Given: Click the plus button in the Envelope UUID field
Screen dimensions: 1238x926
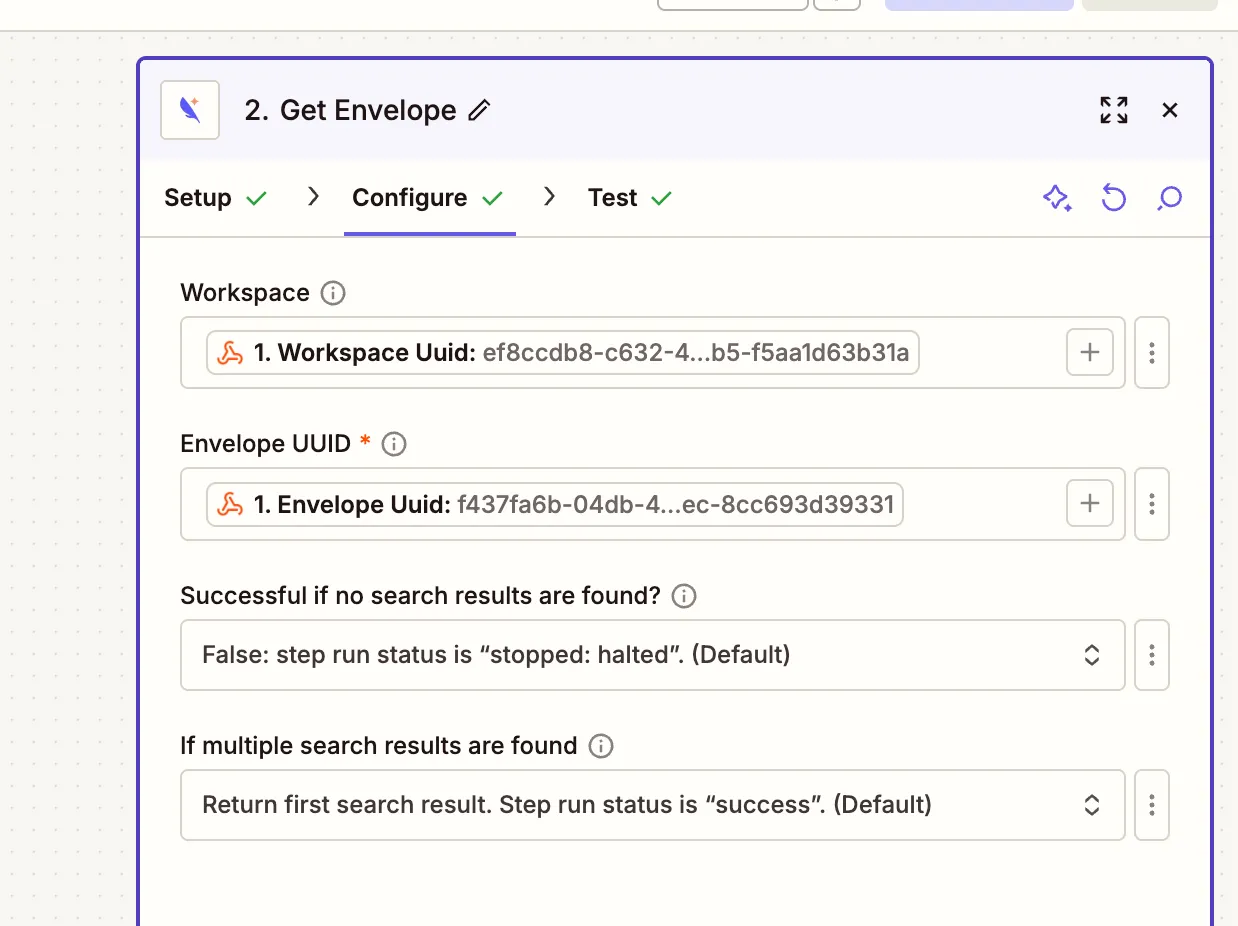Looking at the screenshot, I should [x=1089, y=504].
